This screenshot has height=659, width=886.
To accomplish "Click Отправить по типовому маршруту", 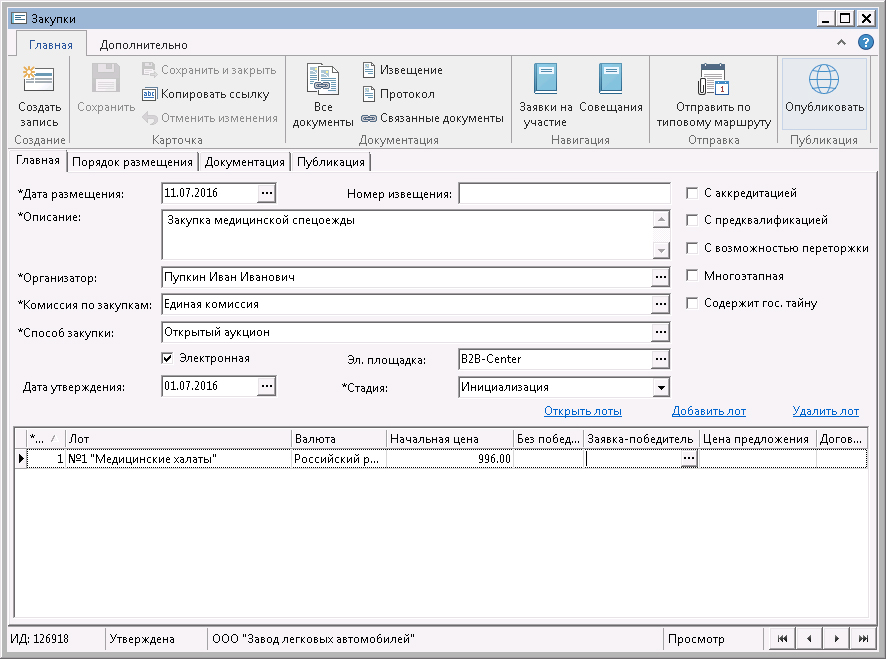I will point(713,96).
